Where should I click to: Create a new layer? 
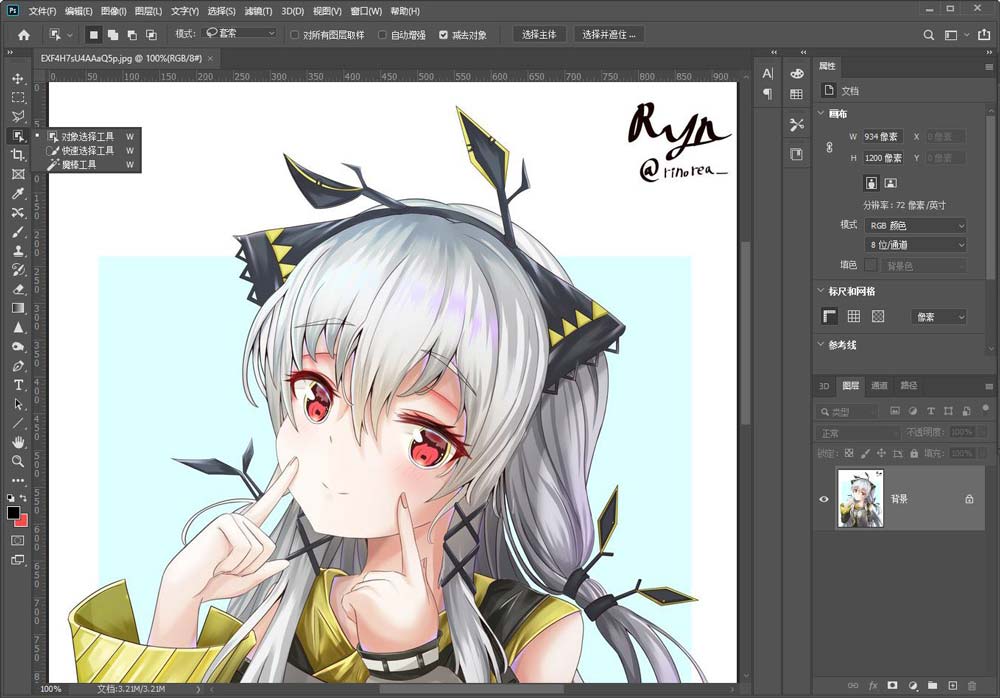[x=952, y=685]
